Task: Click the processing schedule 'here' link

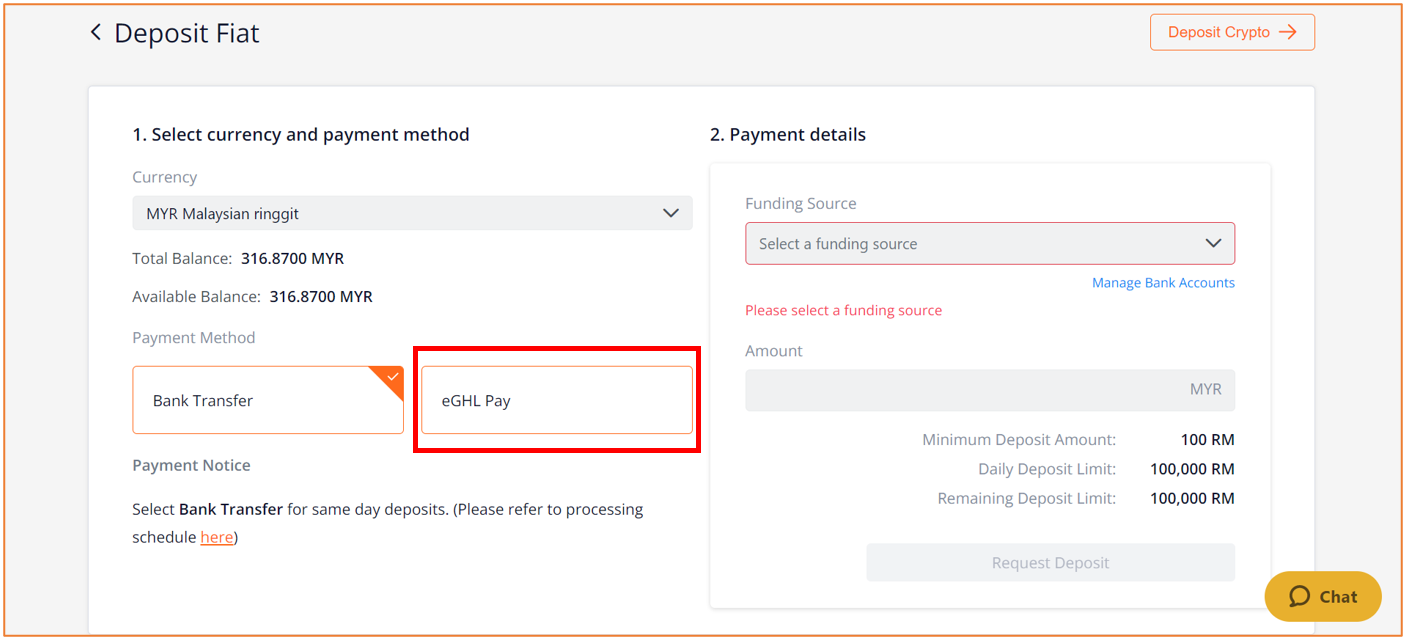Action: click(217, 537)
